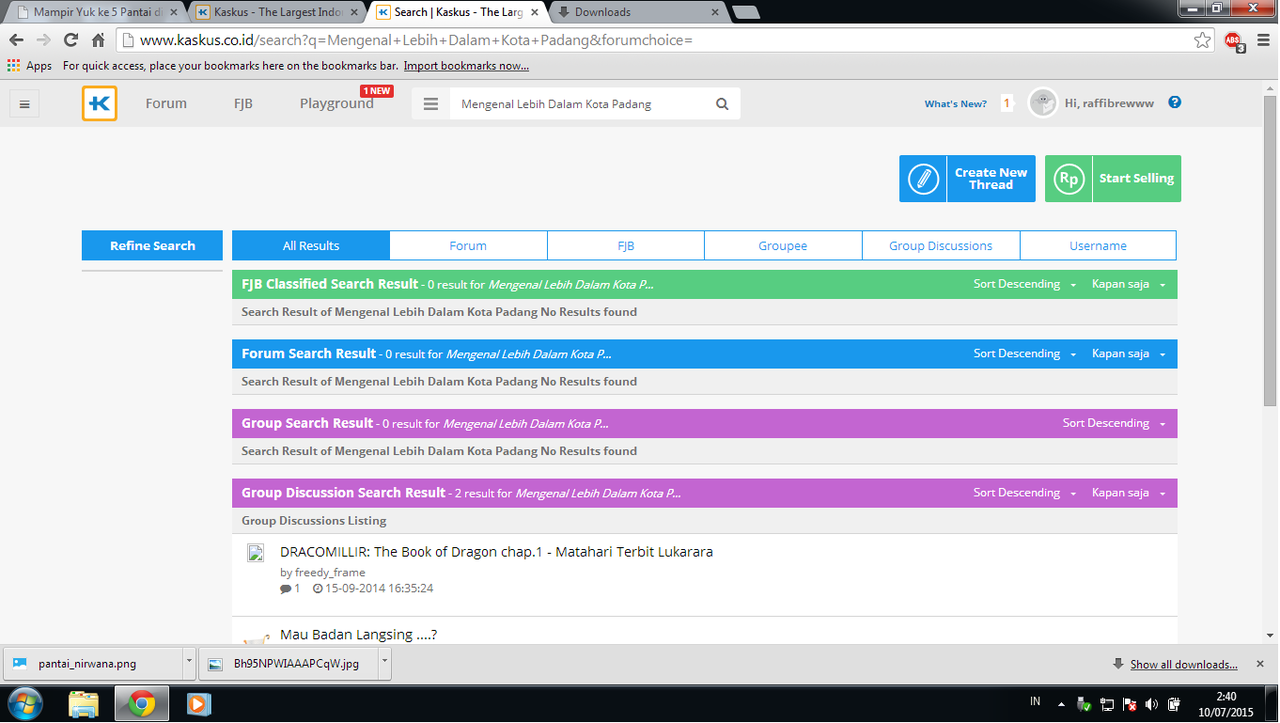Switch to the Username tab

click(1098, 245)
